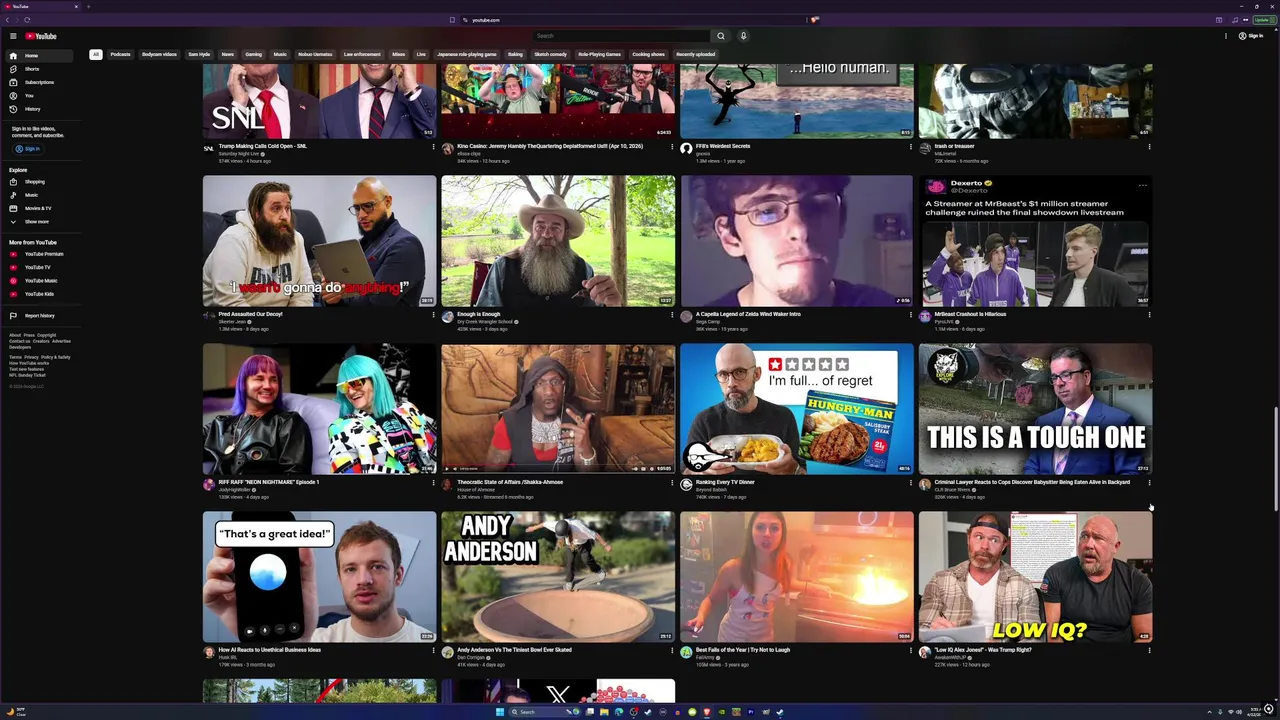Open Trump Making Calls Cold Open title

point(263,146)
